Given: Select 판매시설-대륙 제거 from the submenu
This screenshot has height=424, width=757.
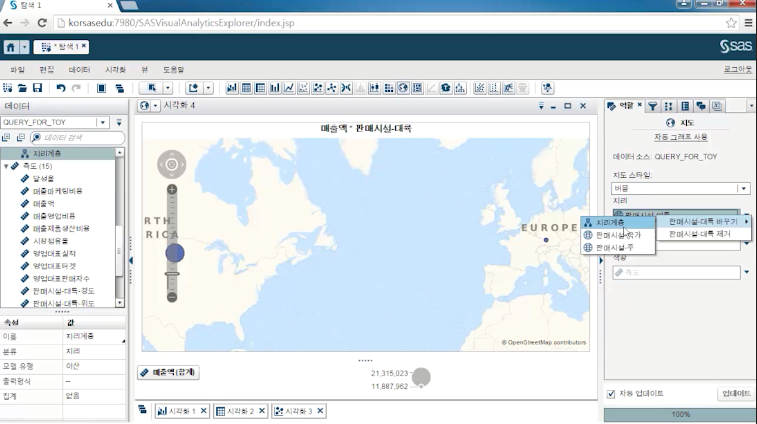Looking at the screenshot, I should pos(700,234).
